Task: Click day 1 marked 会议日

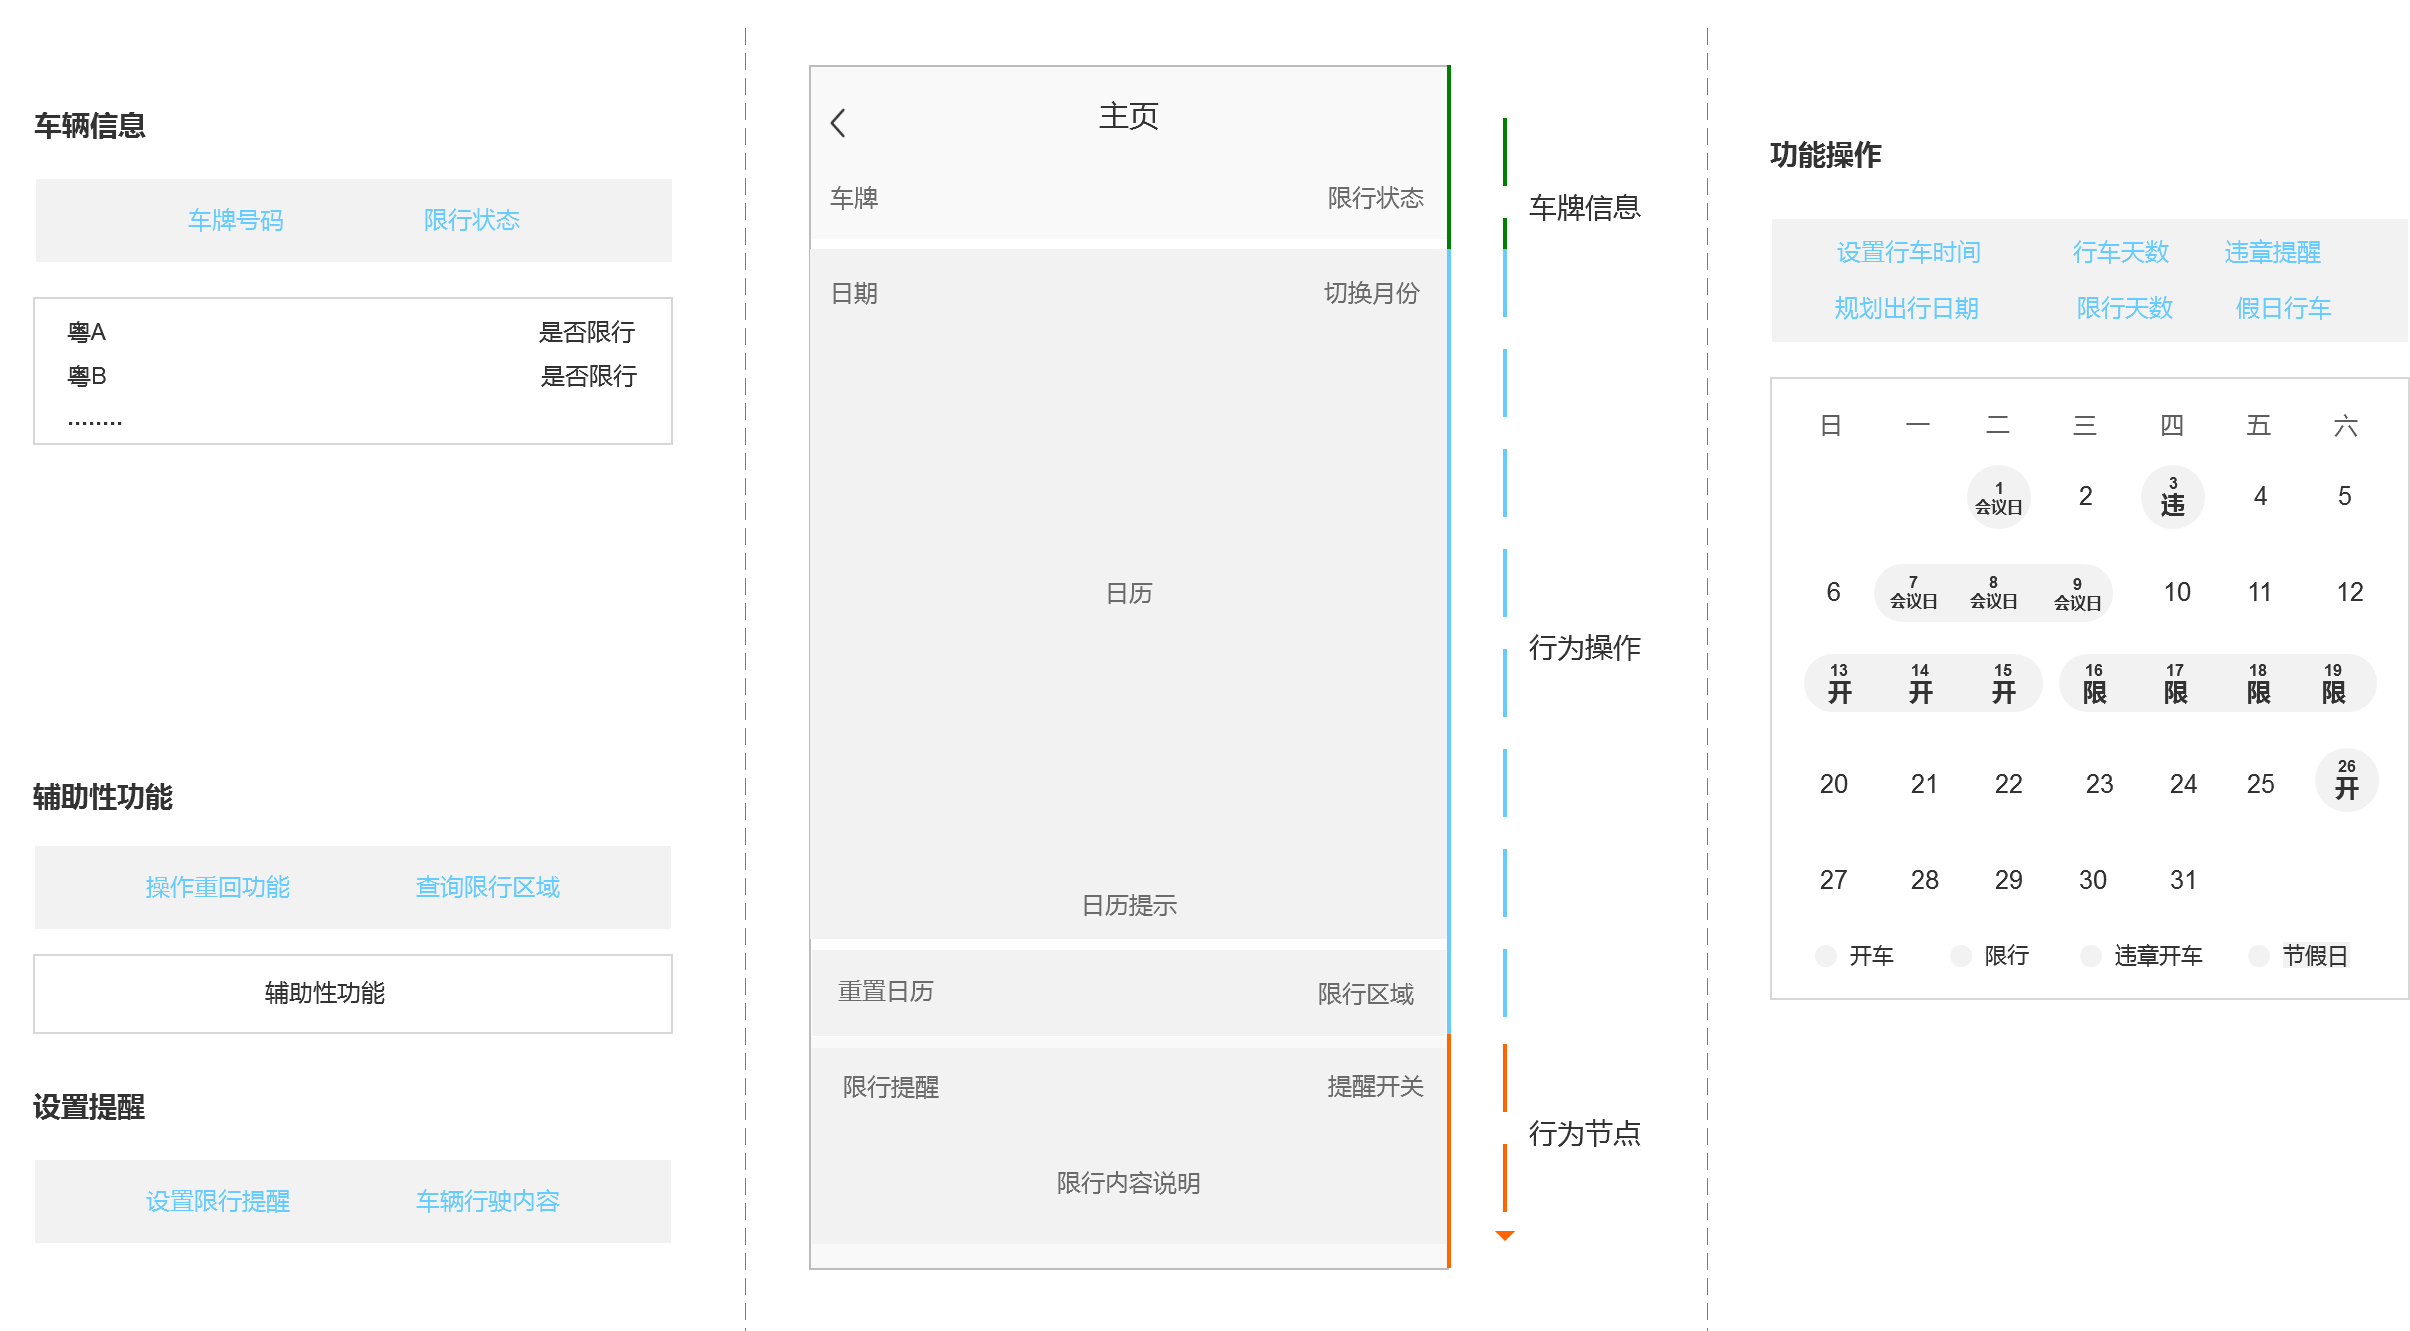Action: [1998, 498]
